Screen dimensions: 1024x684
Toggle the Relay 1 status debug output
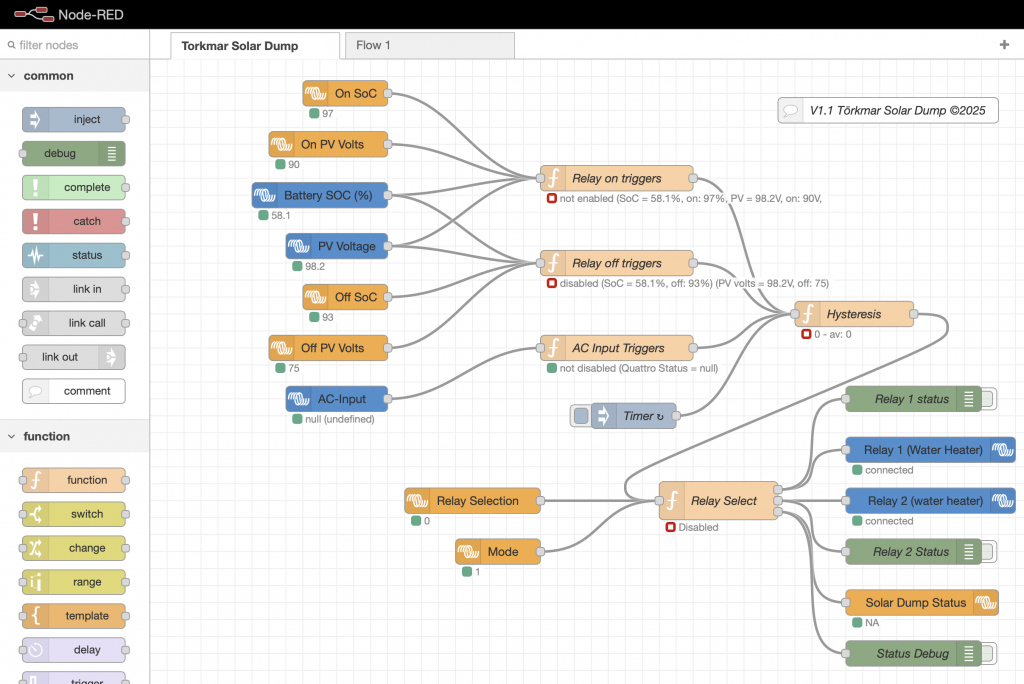click(988, 399)
